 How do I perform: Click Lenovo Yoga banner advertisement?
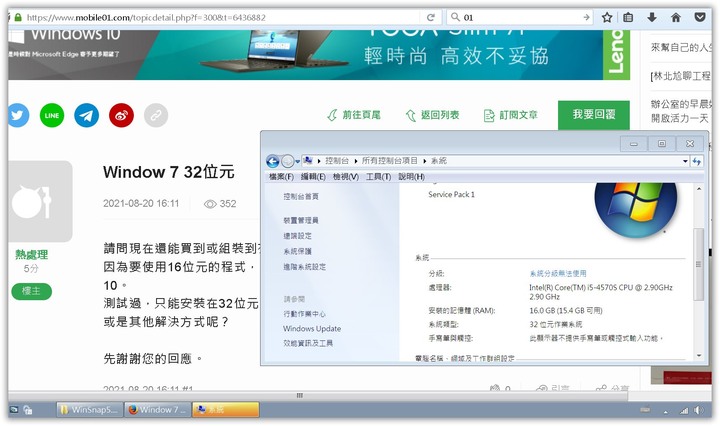tap(319, 55)
